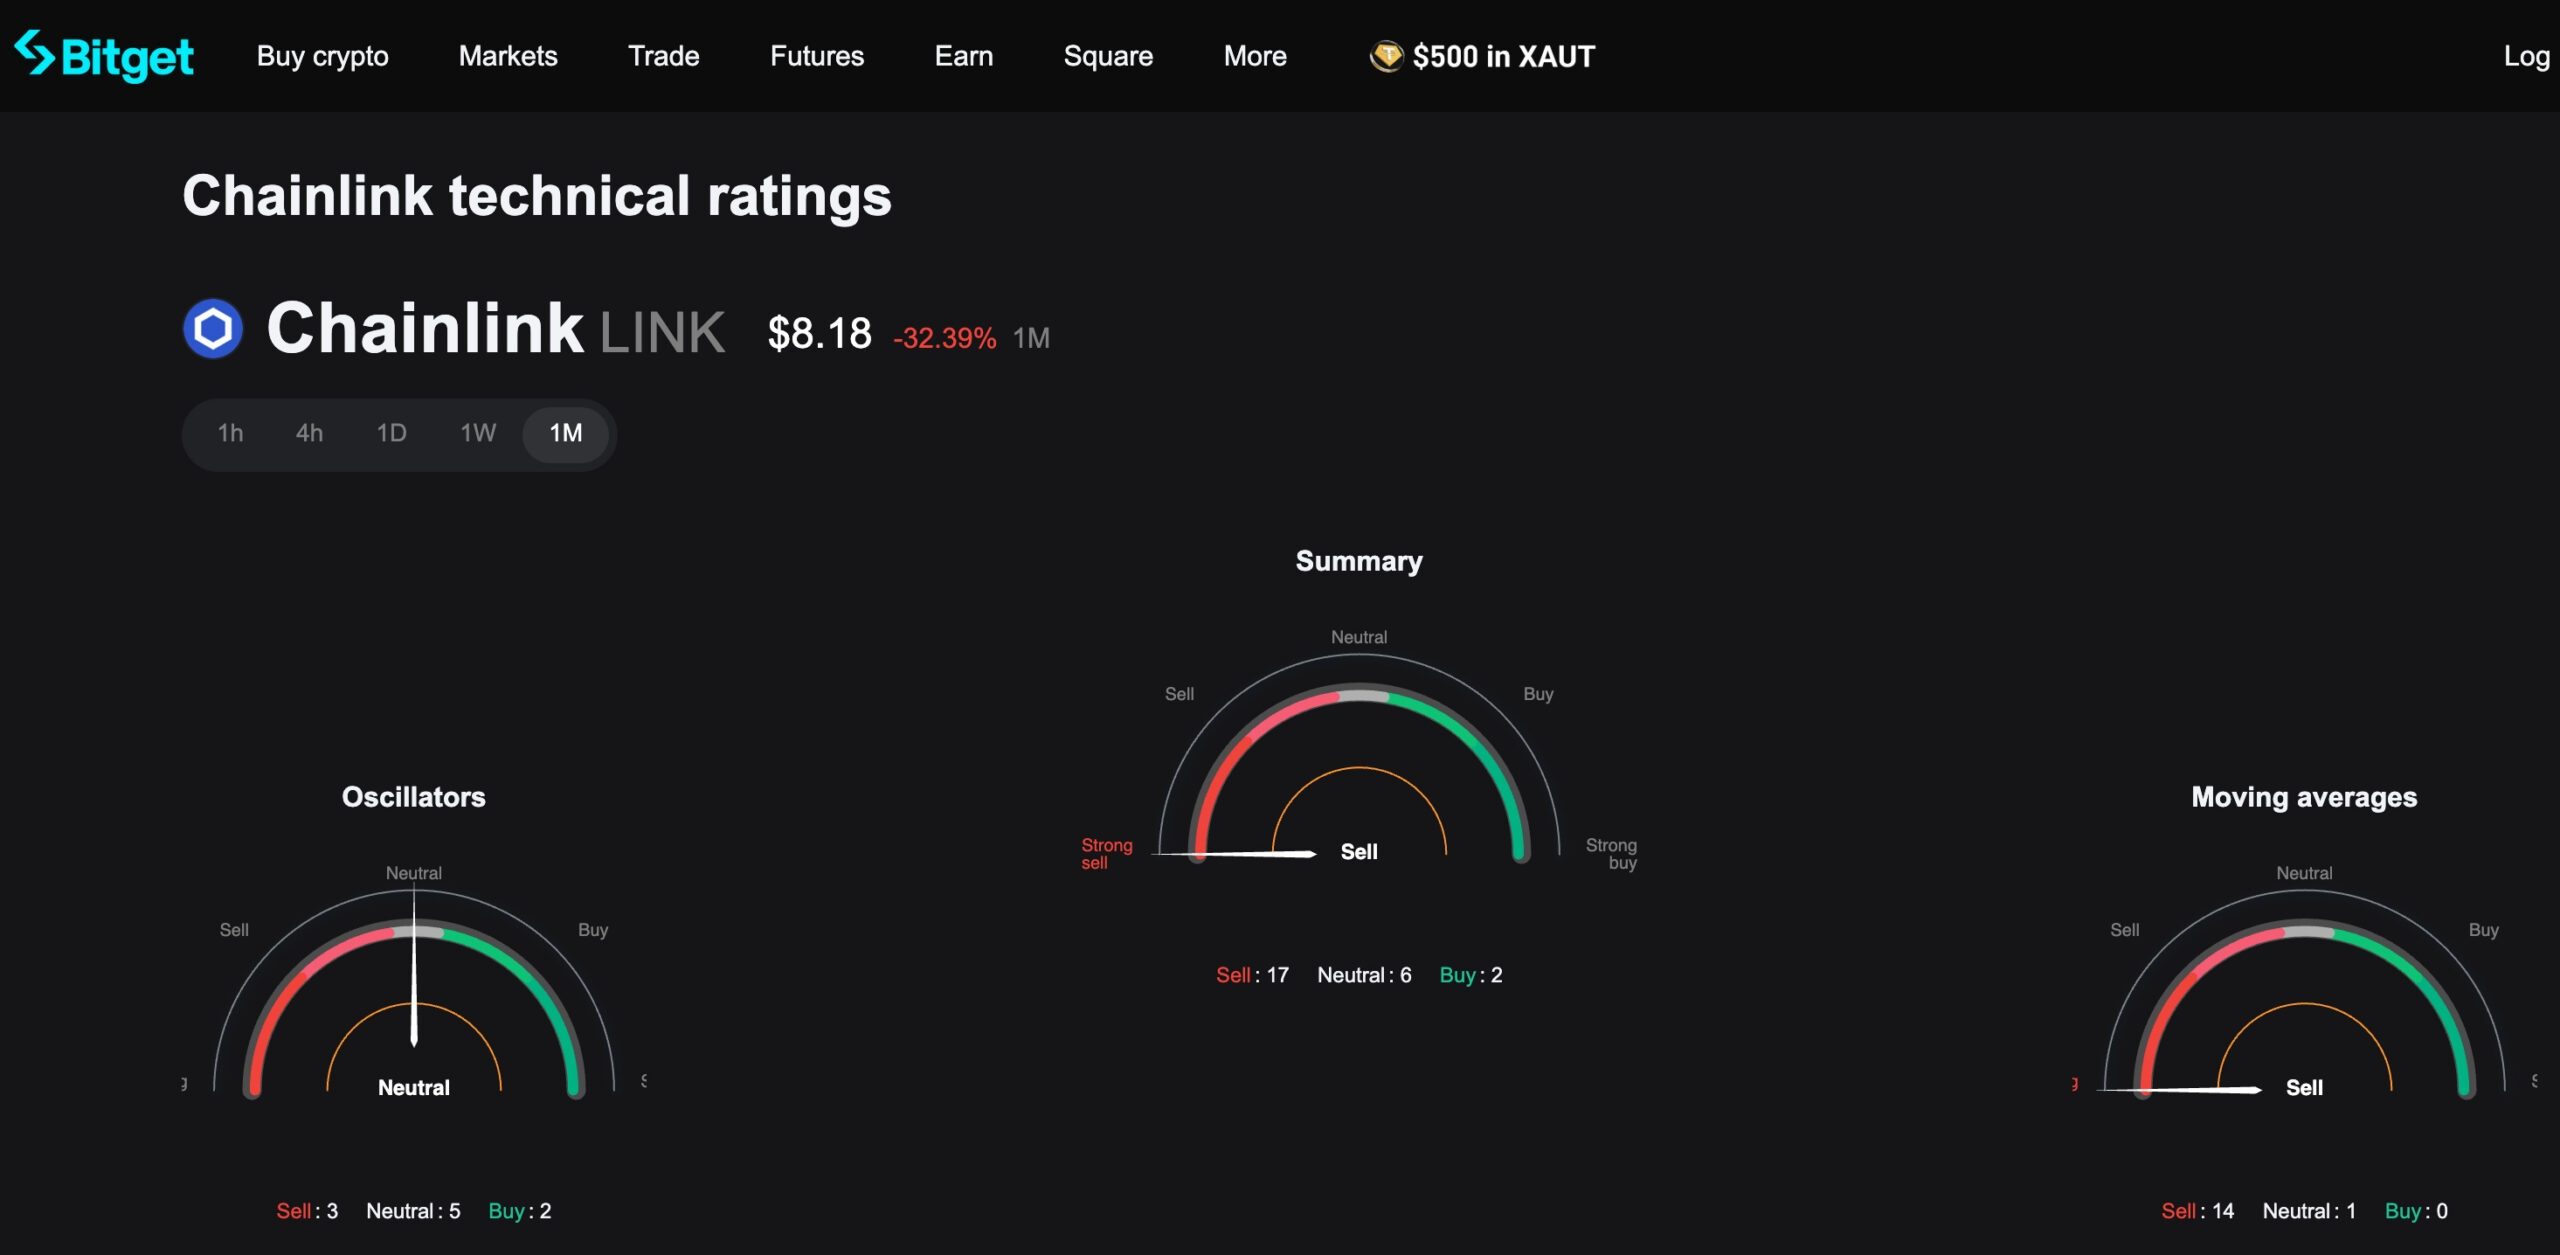The height and width of the screenshot is (1255, 2560).
Task: Open the Markets menu
Action: click(x=508, y=56)
